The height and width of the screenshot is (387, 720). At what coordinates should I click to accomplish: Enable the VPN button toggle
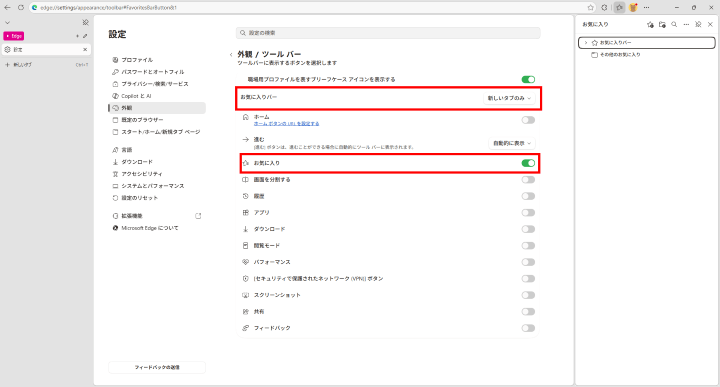(x=528, y=279)
